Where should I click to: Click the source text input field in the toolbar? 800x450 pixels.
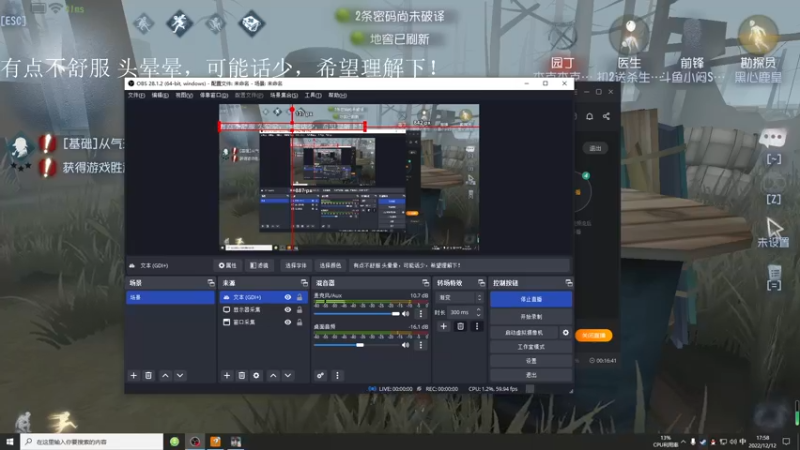point(459,265)
